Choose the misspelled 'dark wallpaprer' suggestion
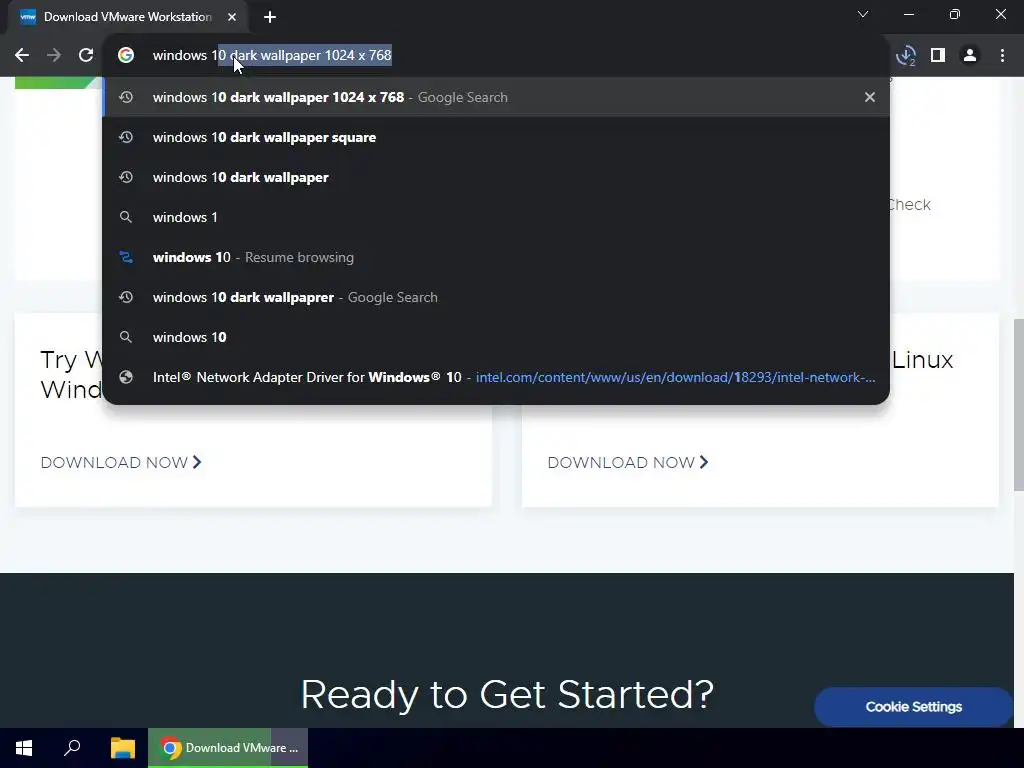The height and width of the screenshot is (768, 1024). coord(496,297)
